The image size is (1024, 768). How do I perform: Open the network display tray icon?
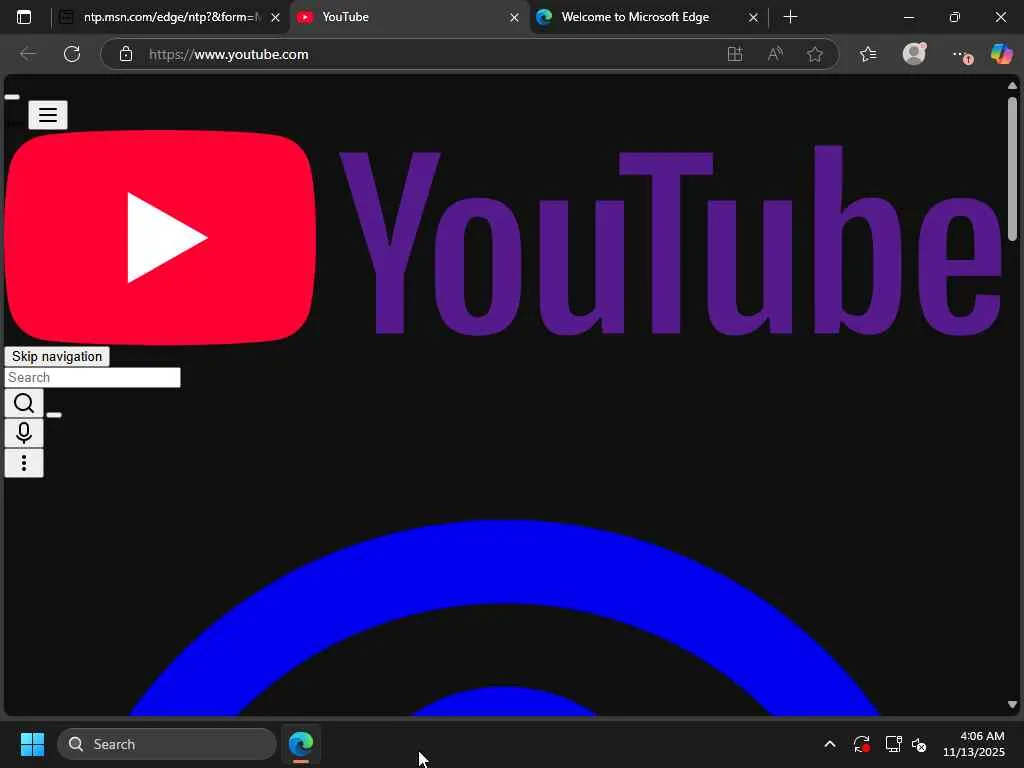(x=893, y=744)
